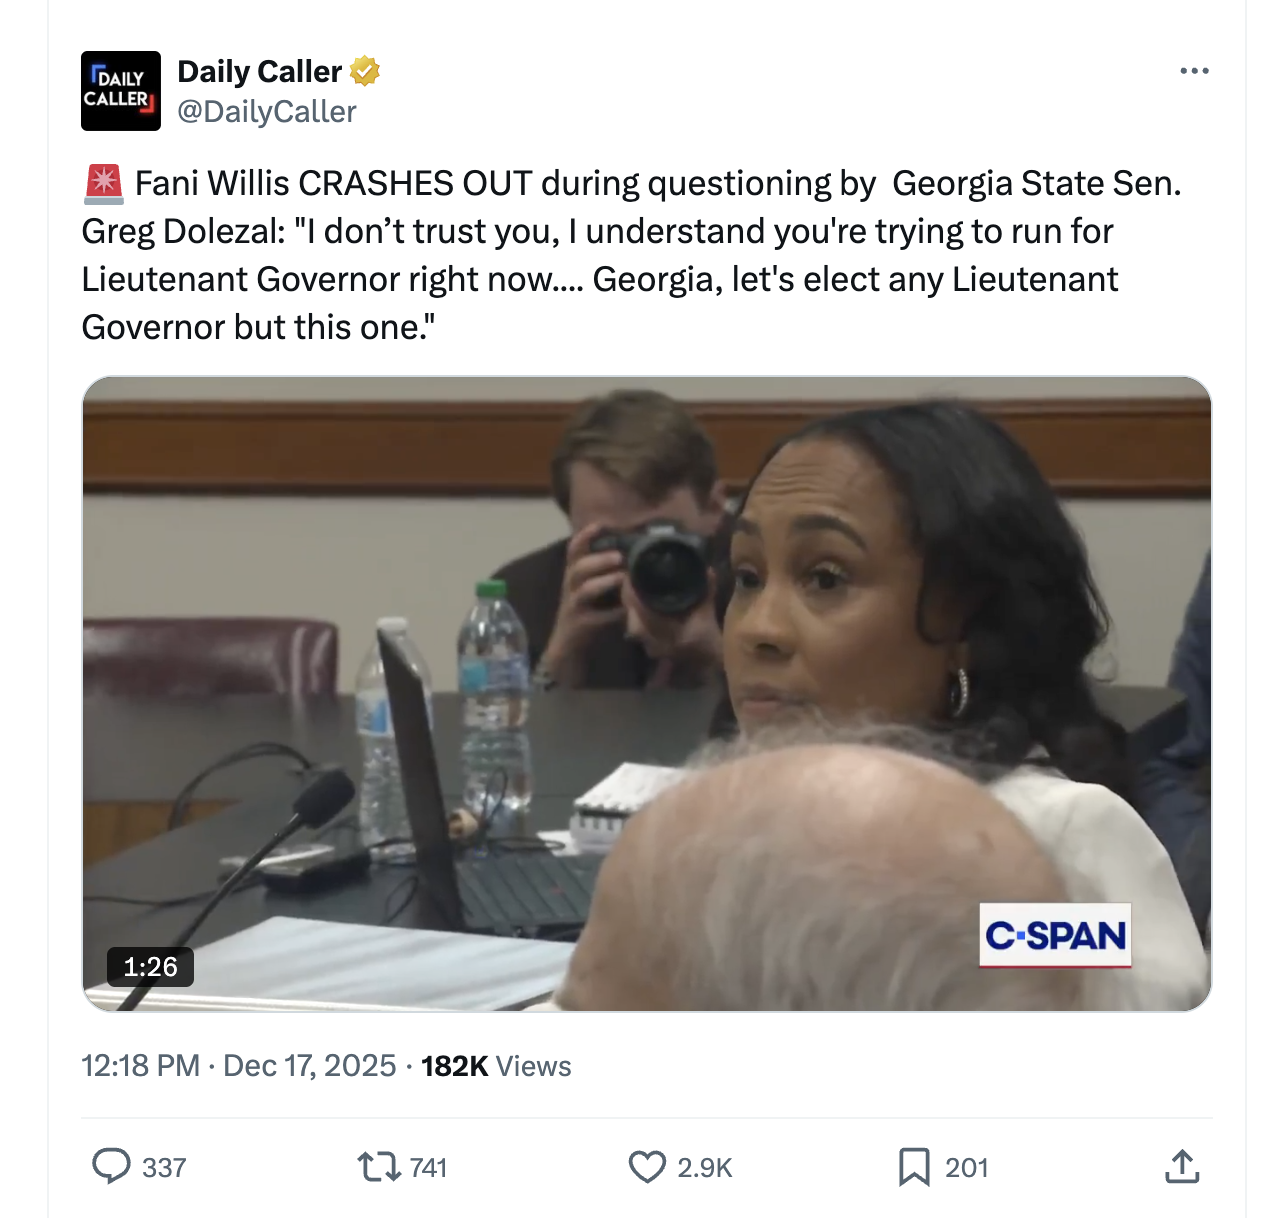Click the 337 replies count

pyautogui.click(x=164, y=1168)
